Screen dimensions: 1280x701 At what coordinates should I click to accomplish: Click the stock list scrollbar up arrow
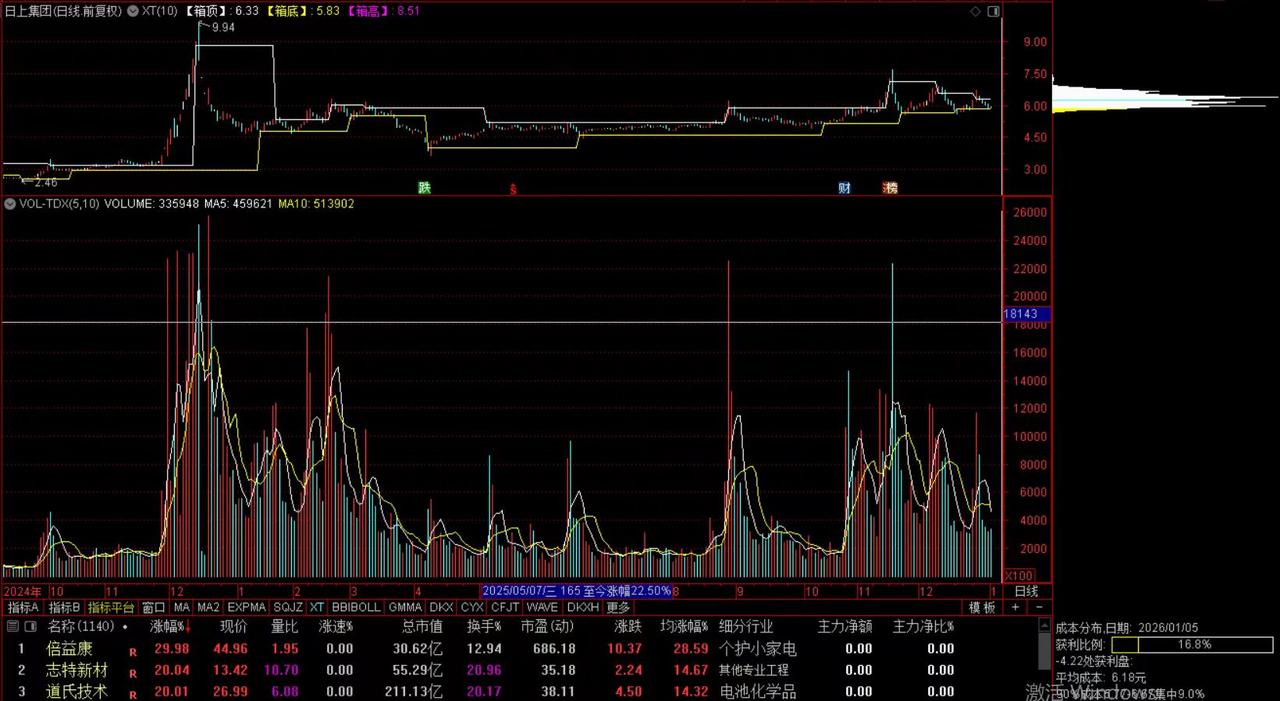1046,626
